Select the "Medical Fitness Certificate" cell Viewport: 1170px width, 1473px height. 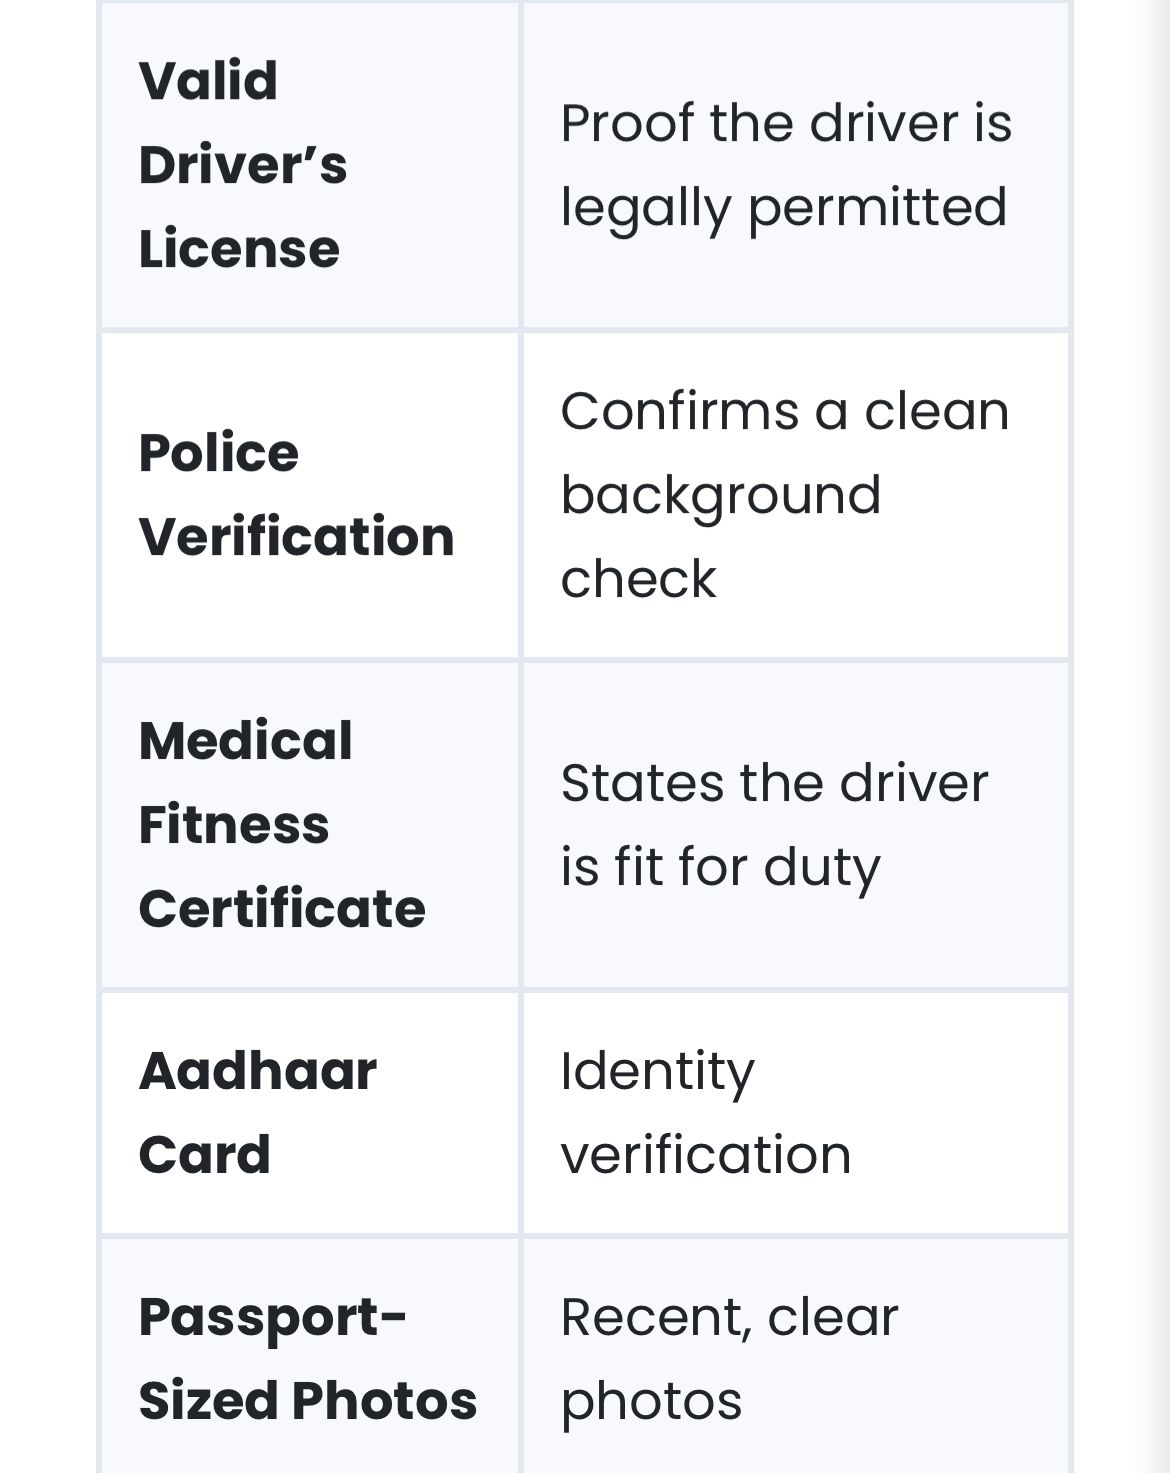(x=309, y=825)
